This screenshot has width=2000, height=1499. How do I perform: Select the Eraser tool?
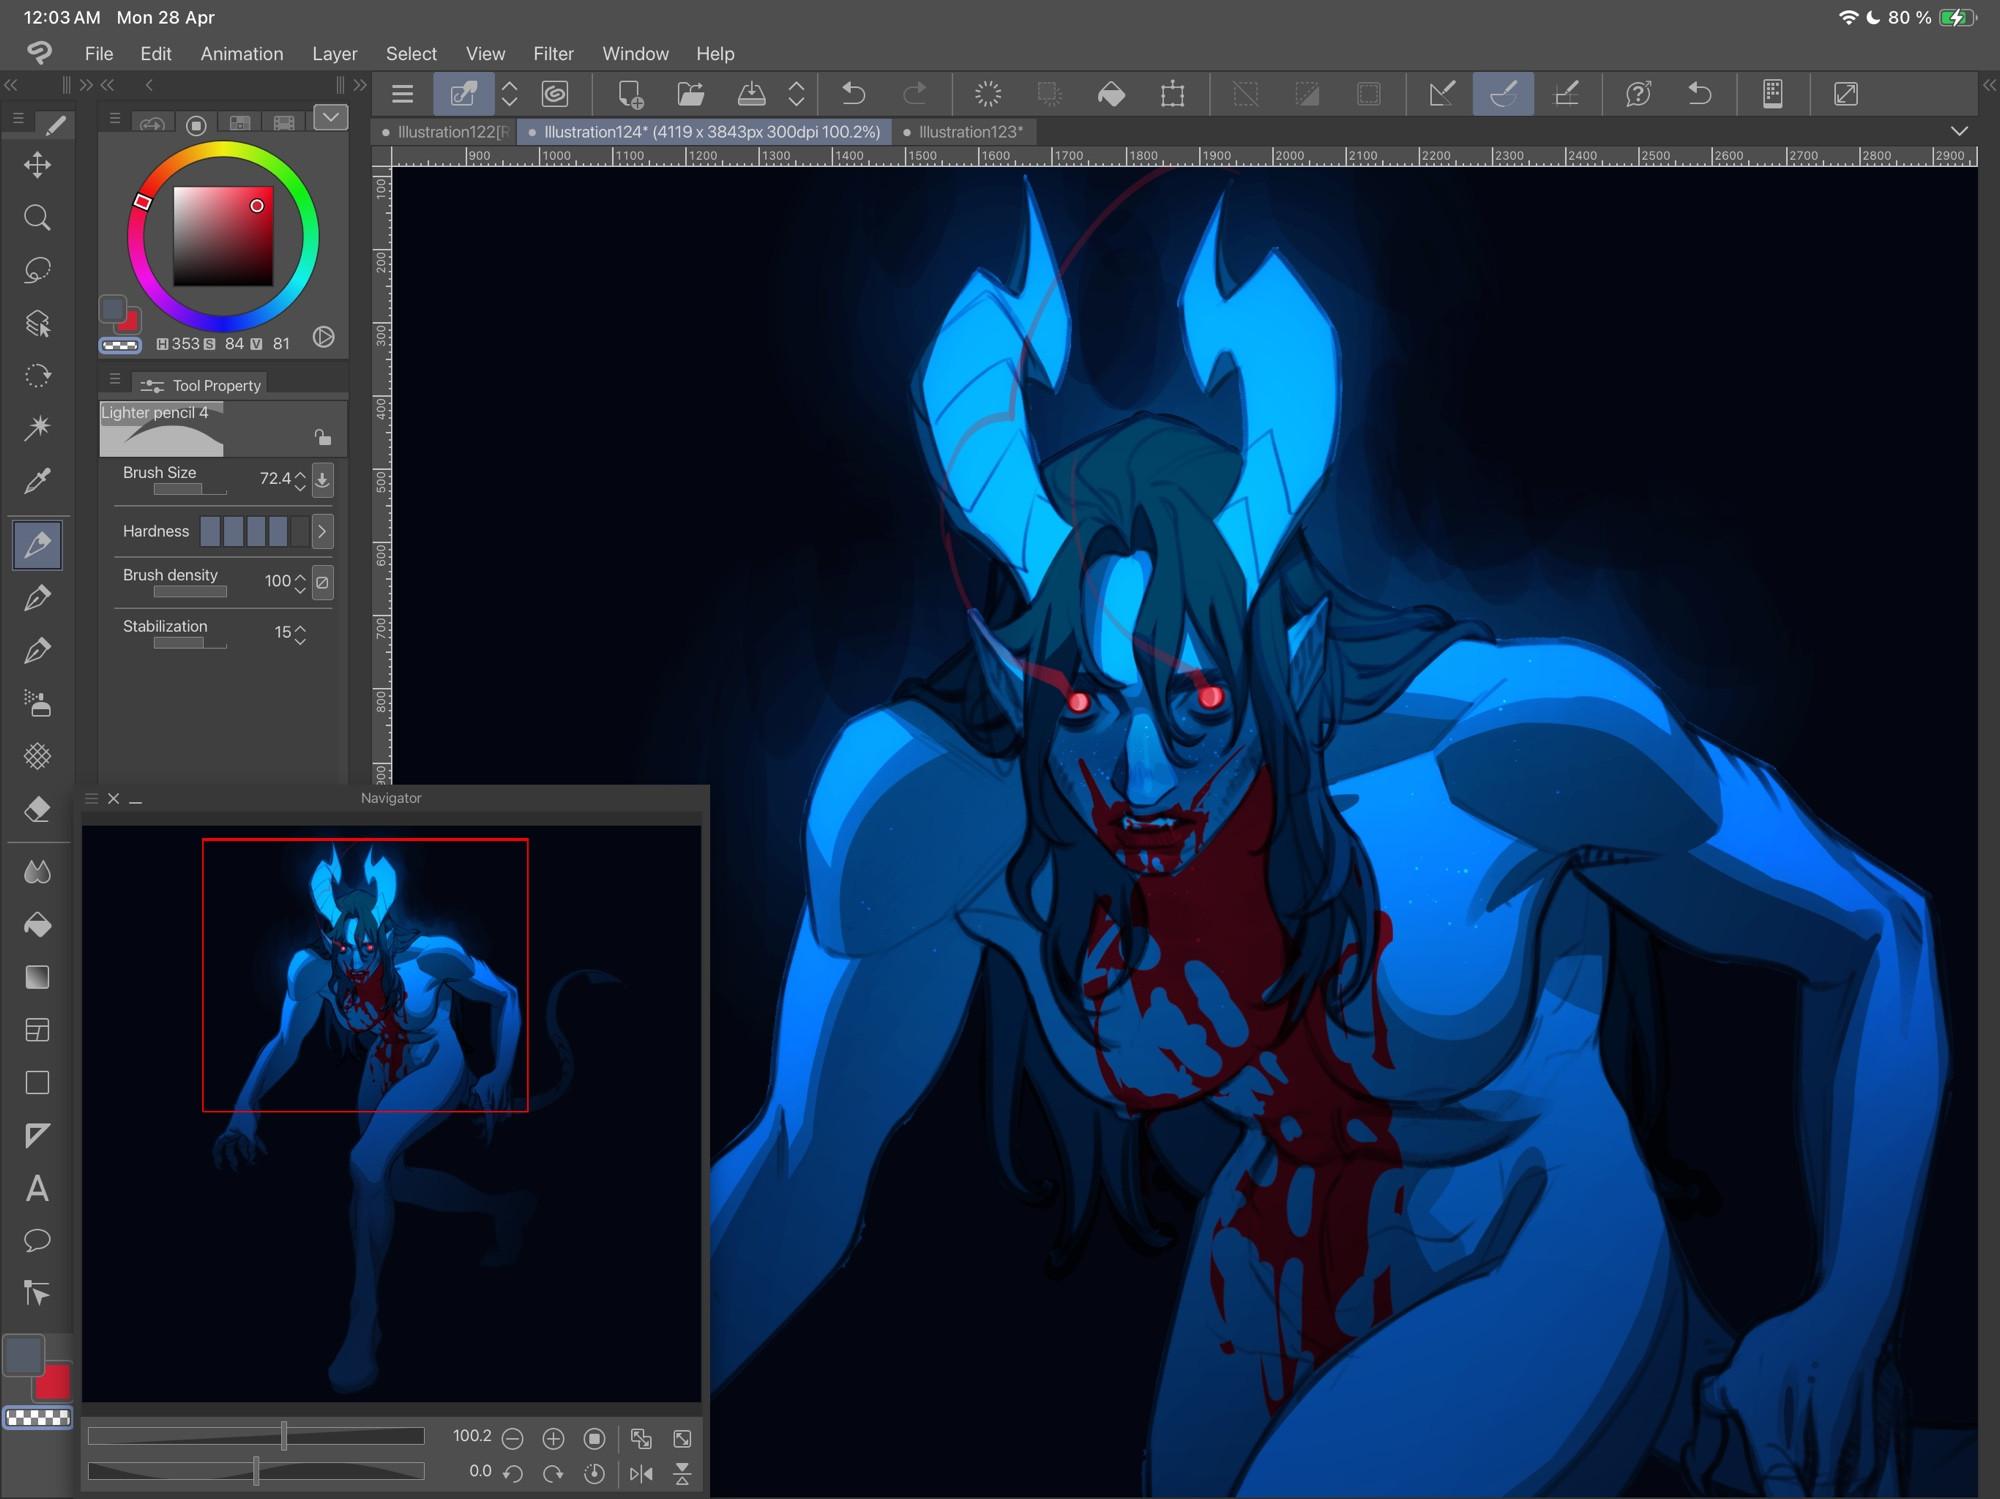pyautogui.click(x=37, y=810)
